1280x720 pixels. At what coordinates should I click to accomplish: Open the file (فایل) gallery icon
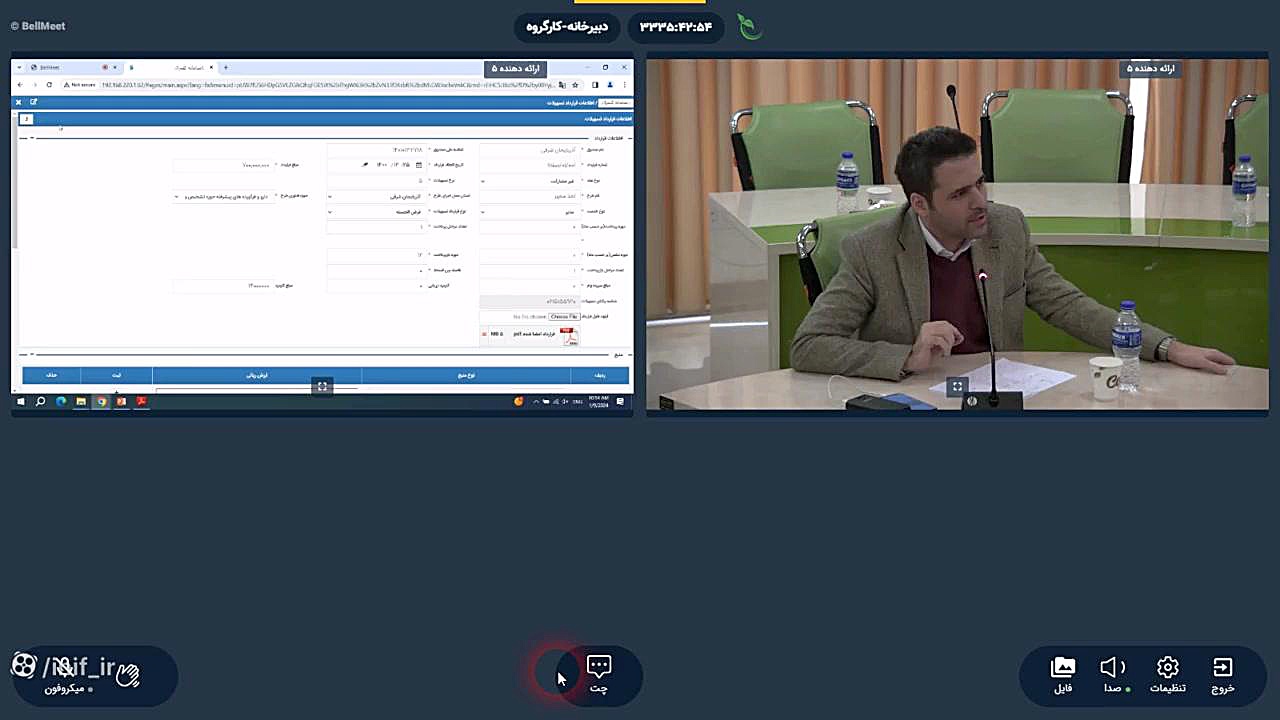(x=1063, y=667)
